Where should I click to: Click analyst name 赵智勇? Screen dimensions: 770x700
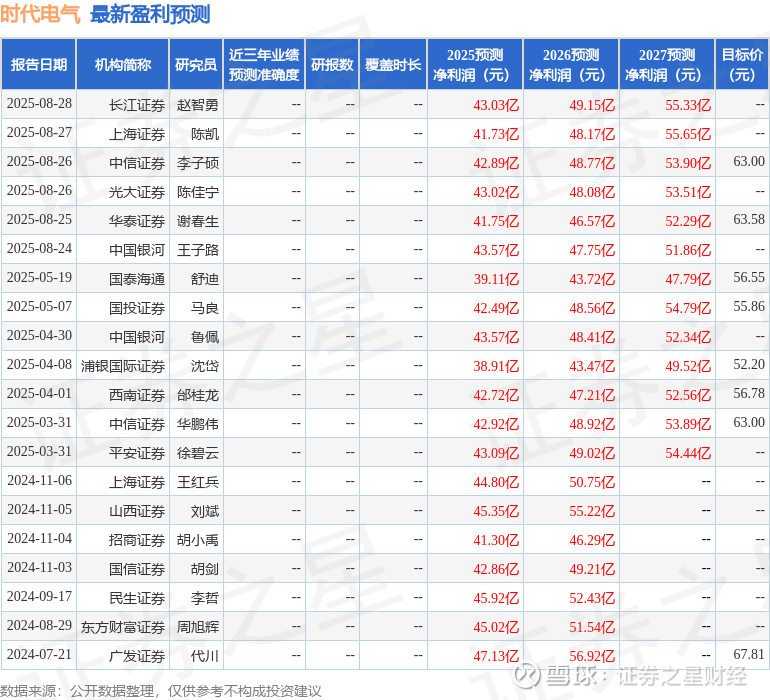click(x=197, y=105)
